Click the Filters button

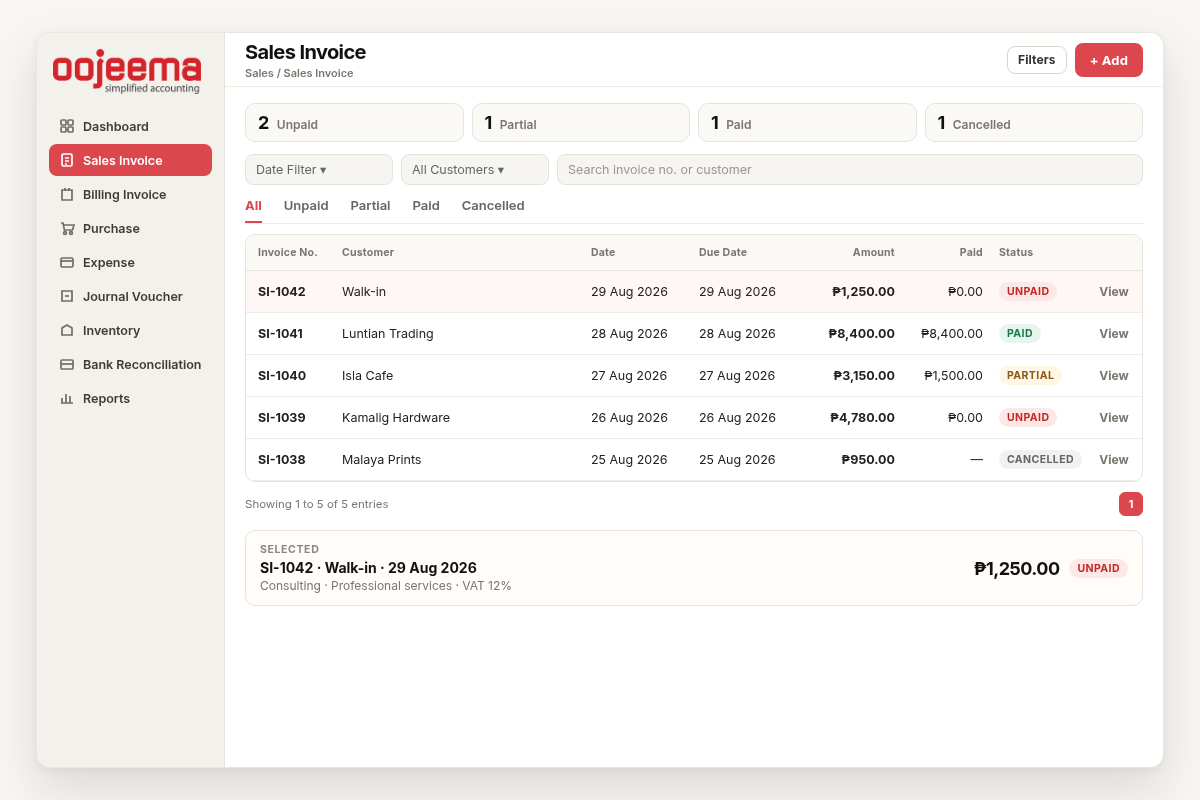[1037, 60]
